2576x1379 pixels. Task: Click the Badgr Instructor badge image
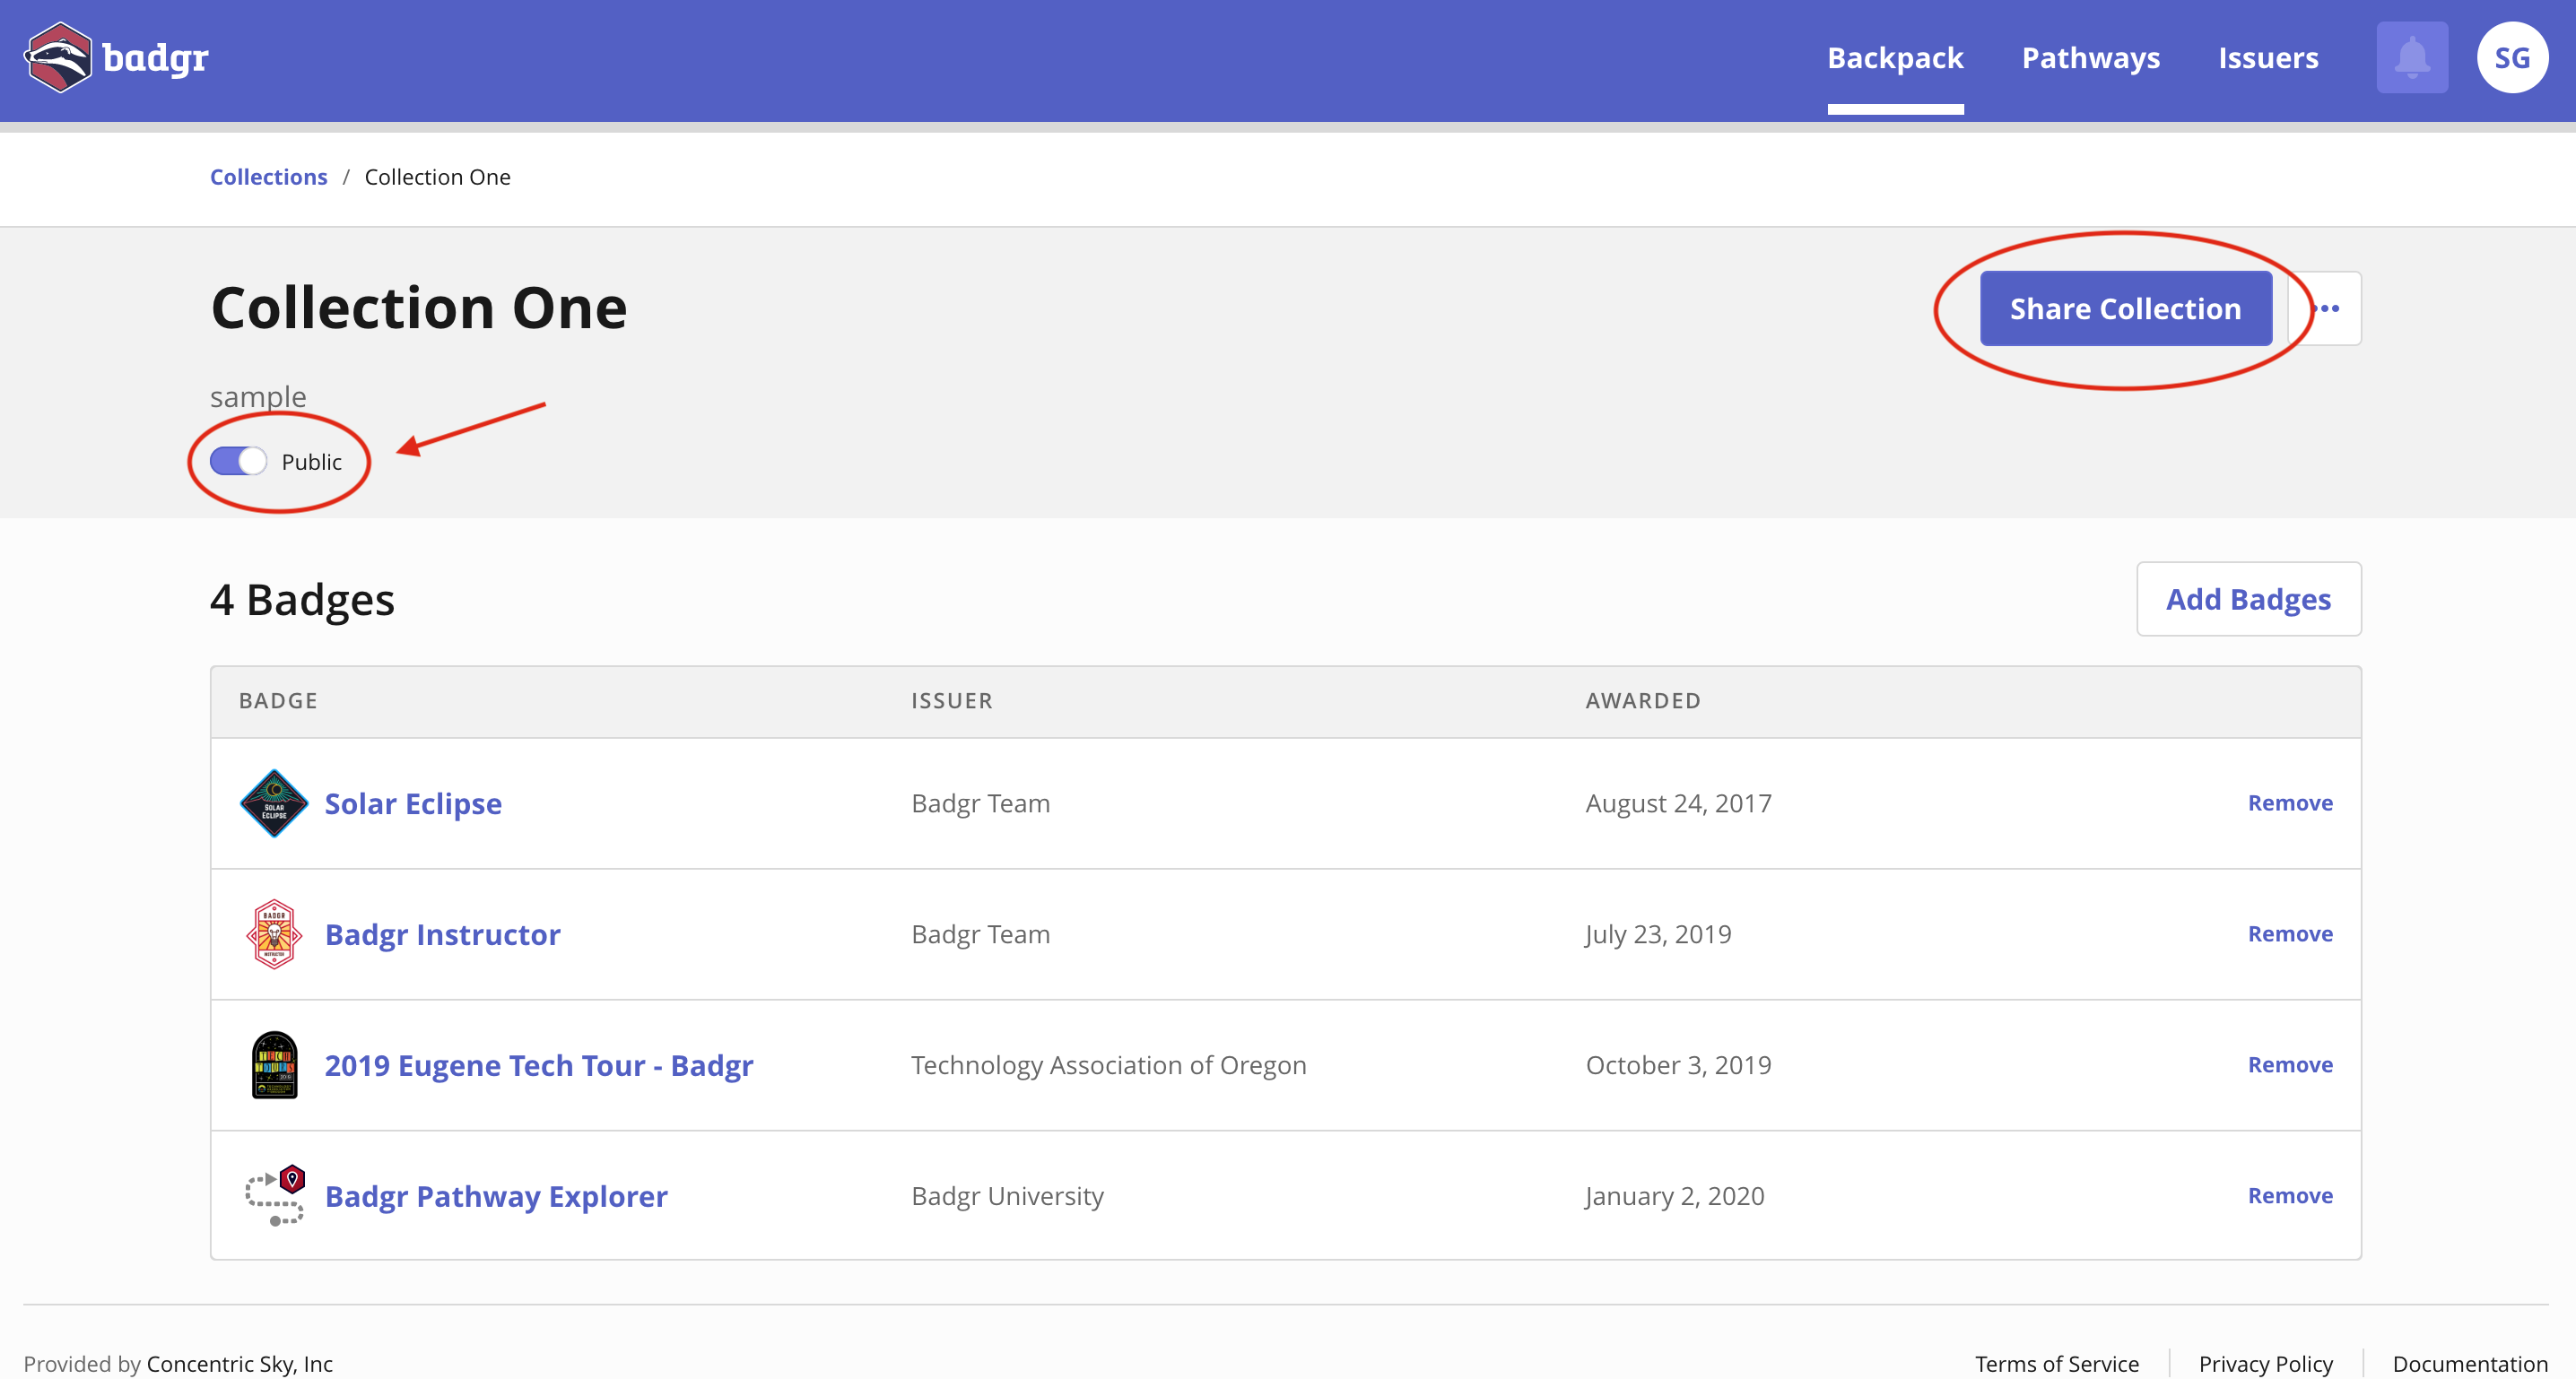[x=274, y=934]
